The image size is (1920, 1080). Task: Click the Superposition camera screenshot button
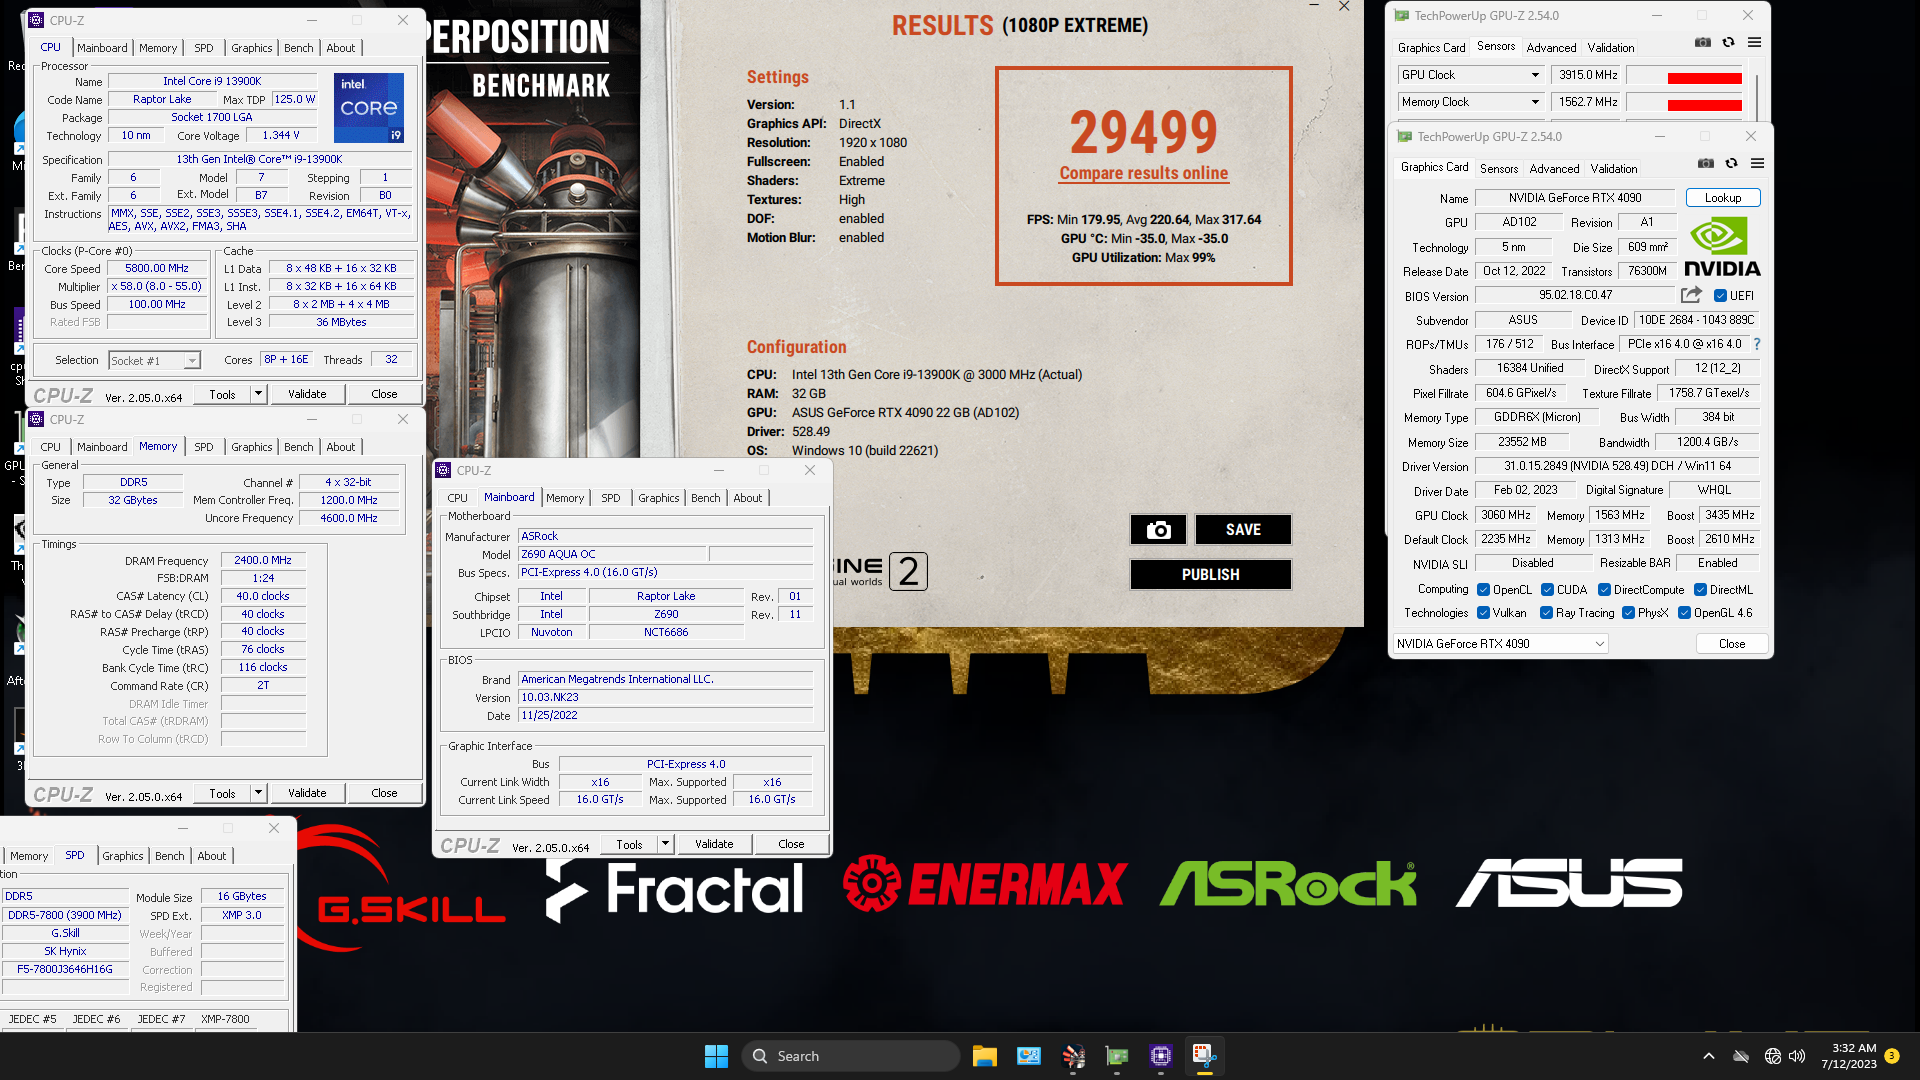tap(1158, 530)
